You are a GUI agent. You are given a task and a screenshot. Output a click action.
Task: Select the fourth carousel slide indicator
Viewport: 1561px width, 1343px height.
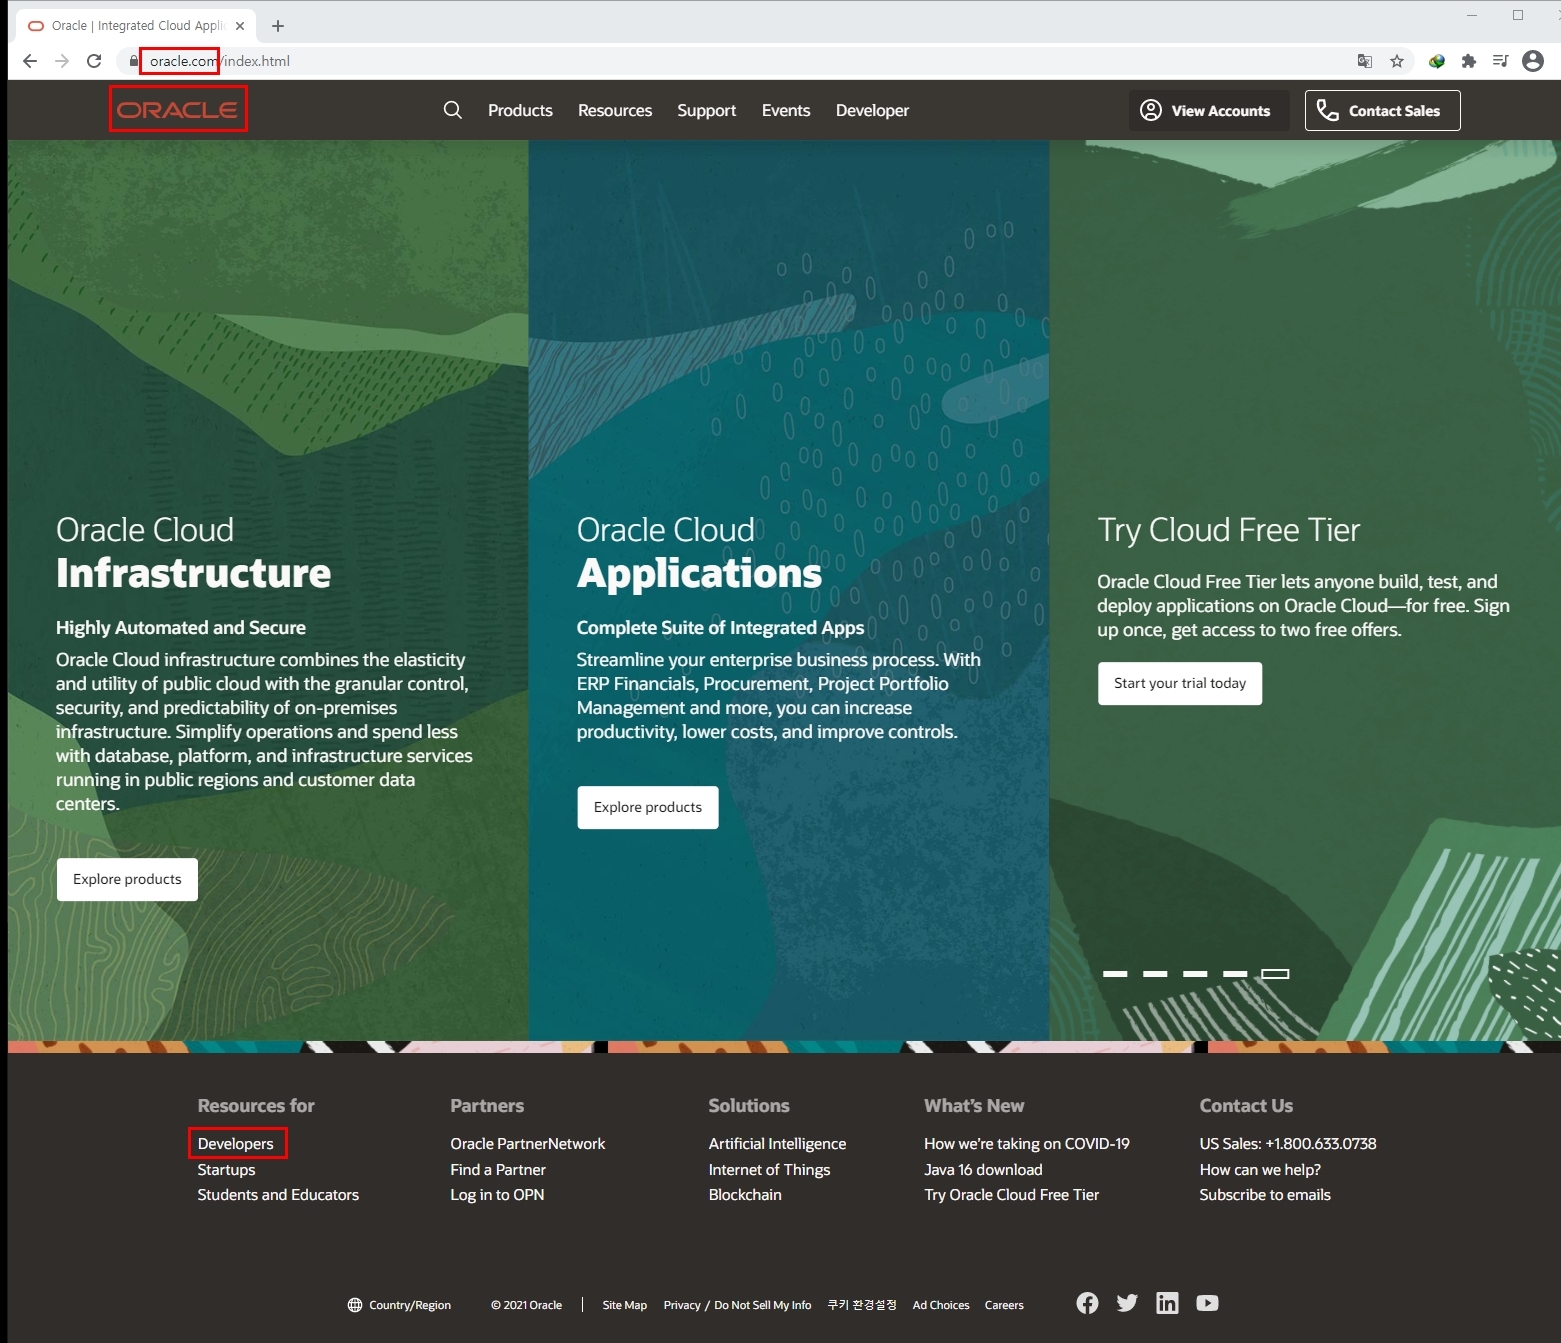click(1235, 973)
